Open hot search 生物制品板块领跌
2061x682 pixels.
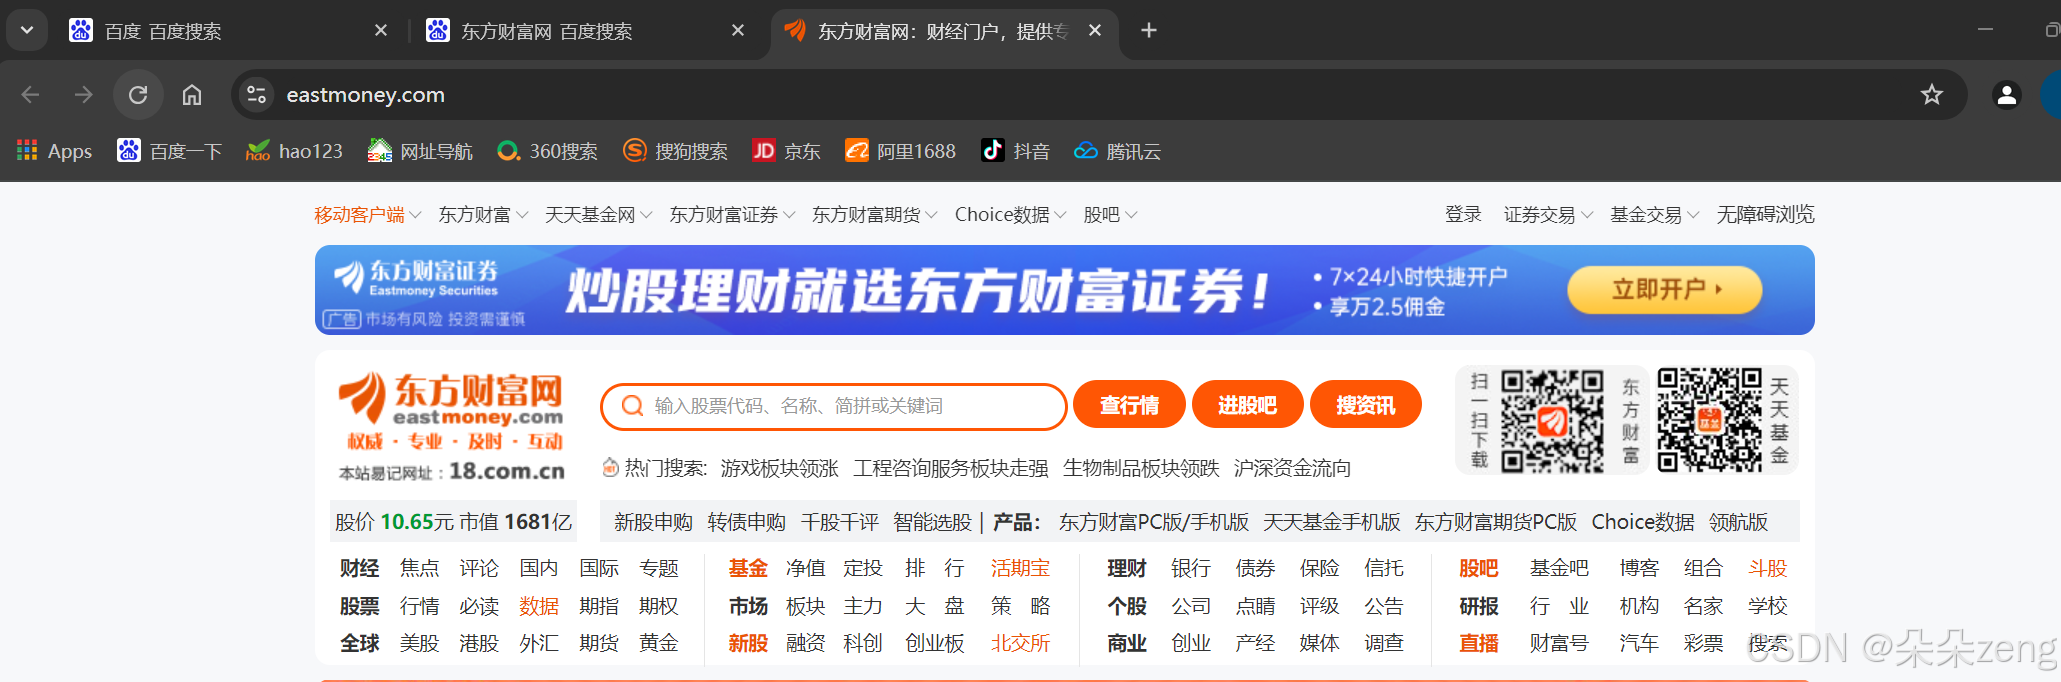(x=1141, y=468)
